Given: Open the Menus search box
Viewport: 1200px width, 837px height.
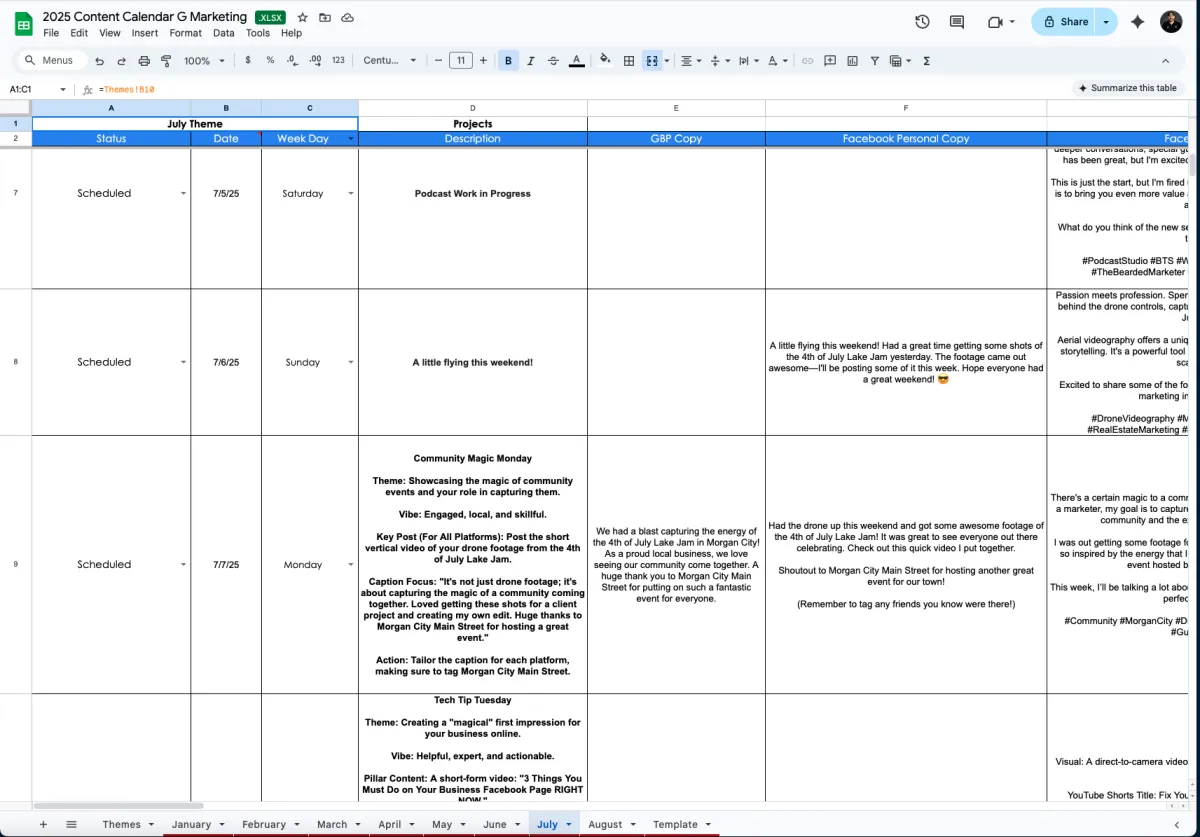Looking at the screenshot, I should pos(52,61).
